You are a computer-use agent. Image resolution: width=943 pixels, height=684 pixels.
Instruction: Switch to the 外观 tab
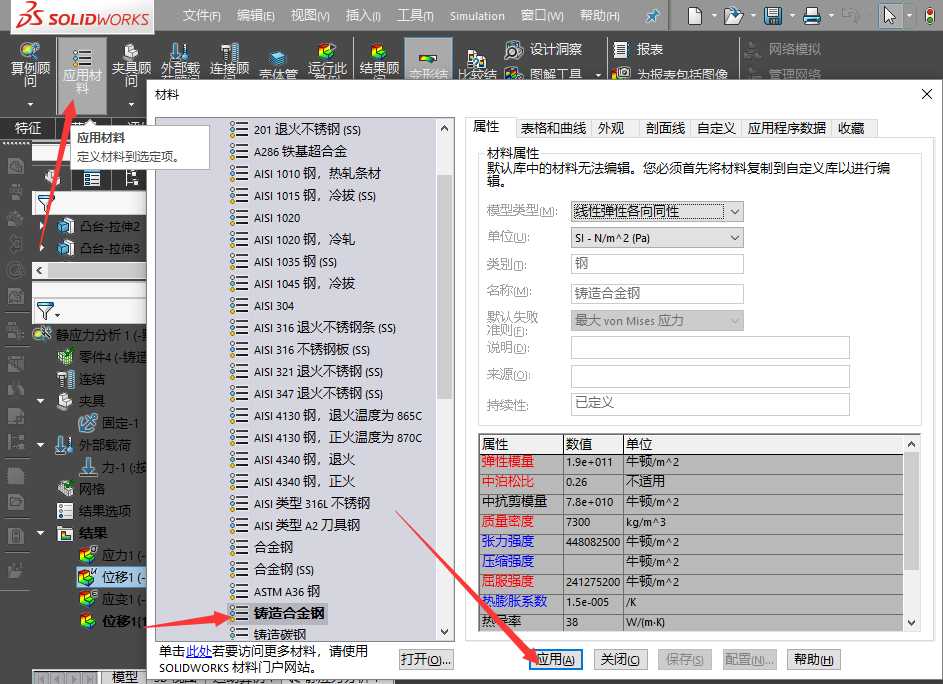pyautogui.click(x=611, y=128)
